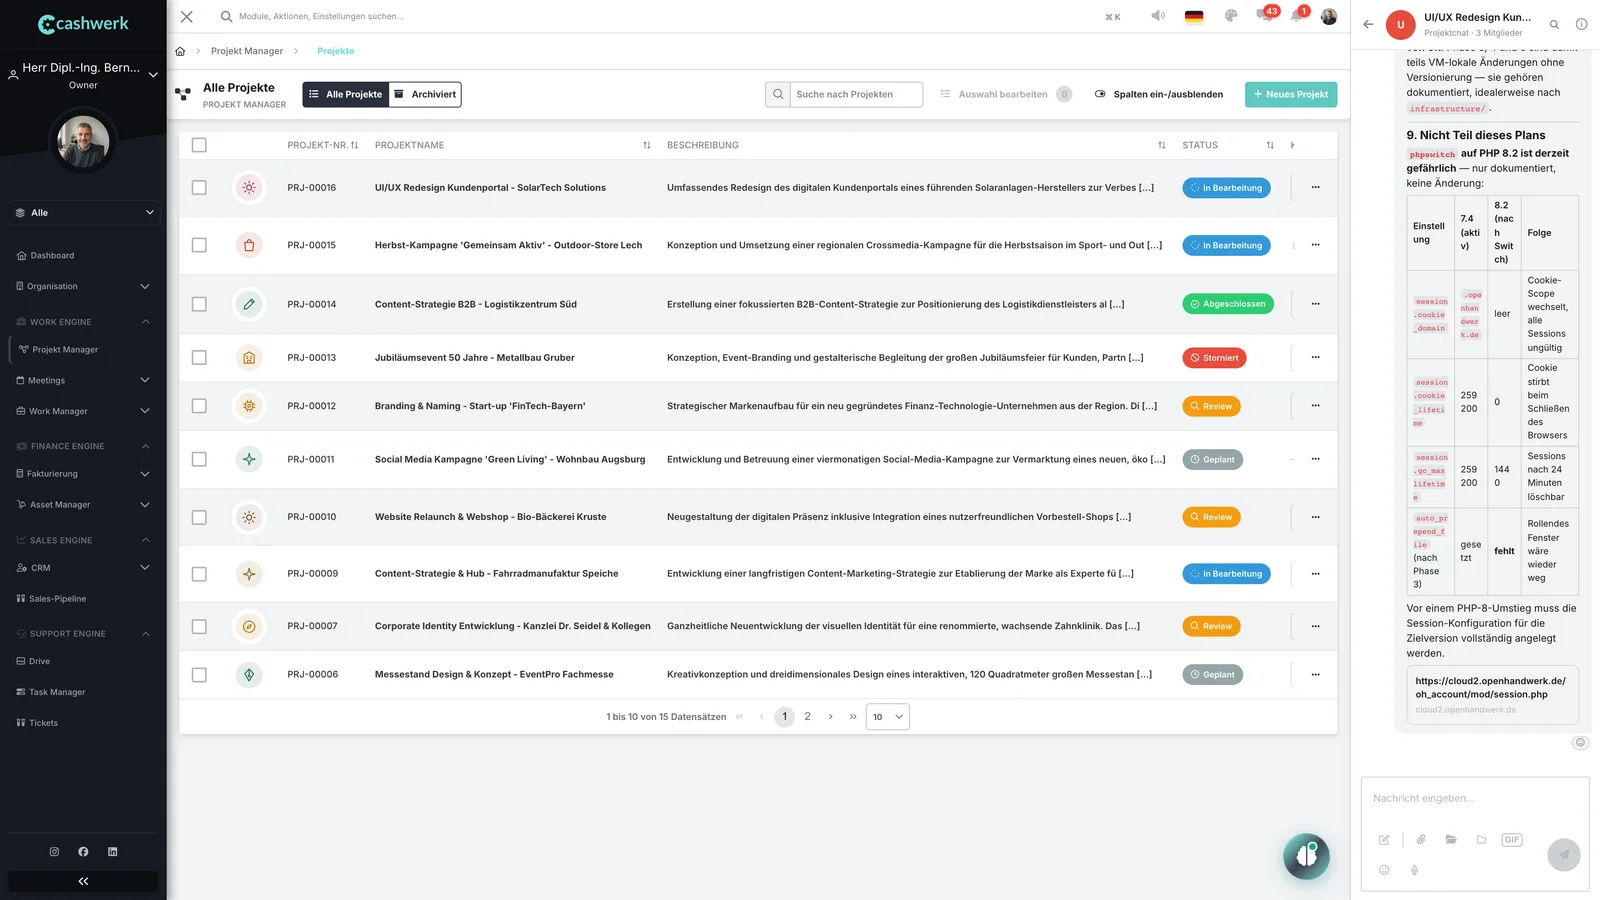The width and height of the screenshot is (1600, 900).
Task: Expand the Organisation sidebar menu
Action: (83, 287)
